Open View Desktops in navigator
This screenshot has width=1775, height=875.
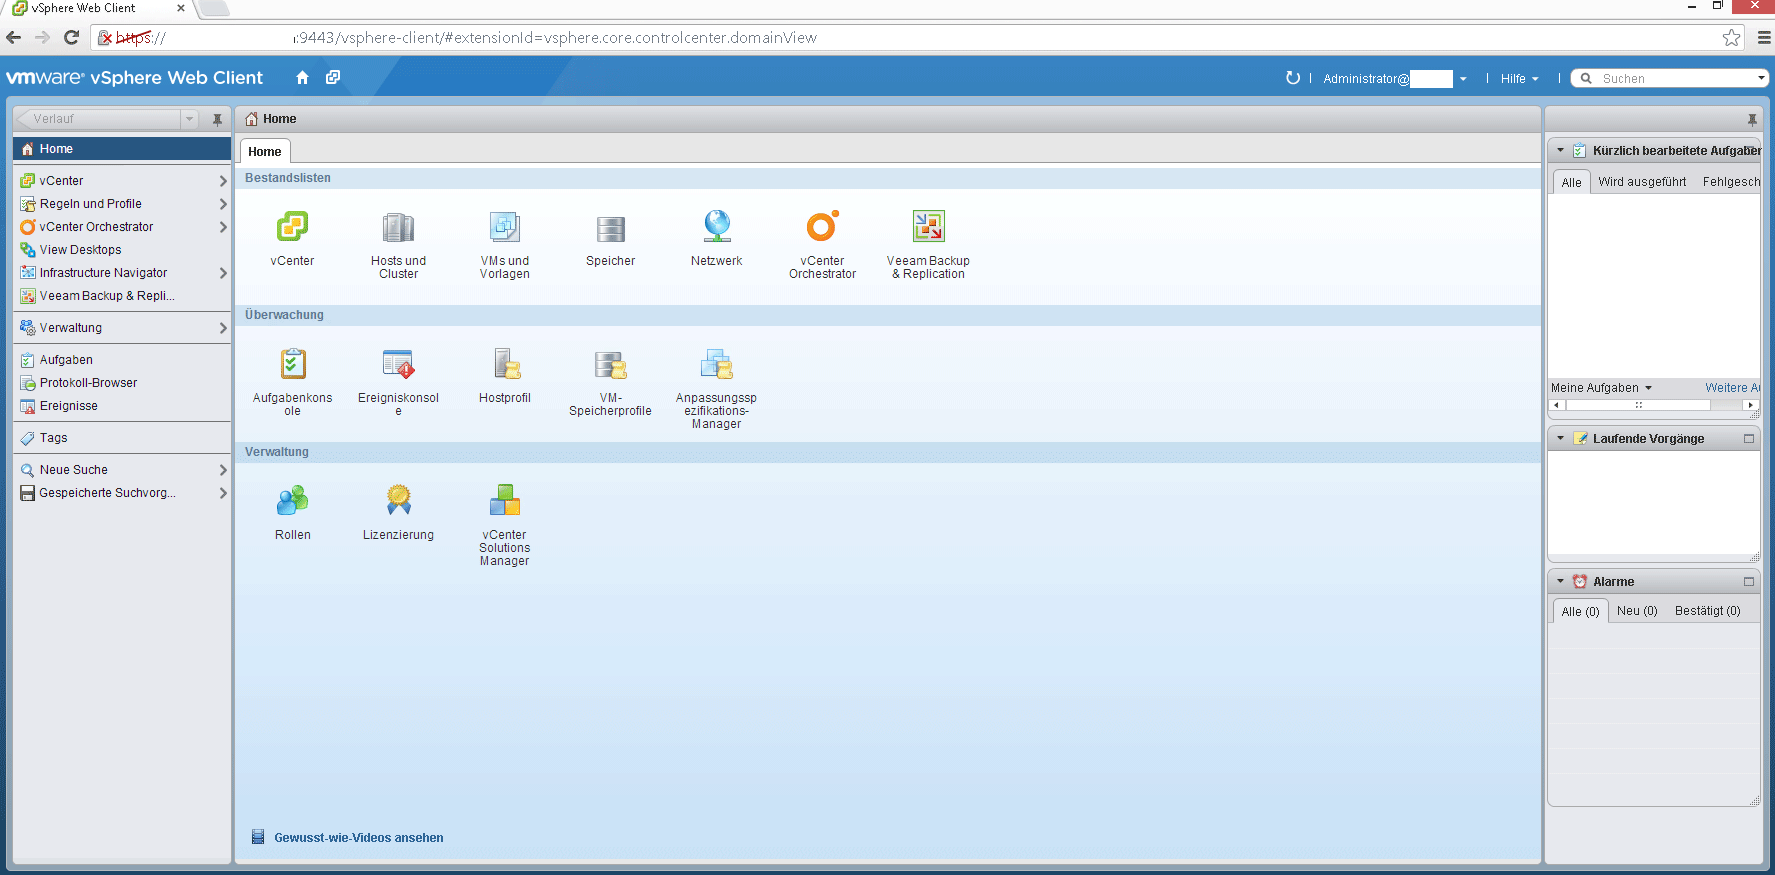(x=122, y=250)
